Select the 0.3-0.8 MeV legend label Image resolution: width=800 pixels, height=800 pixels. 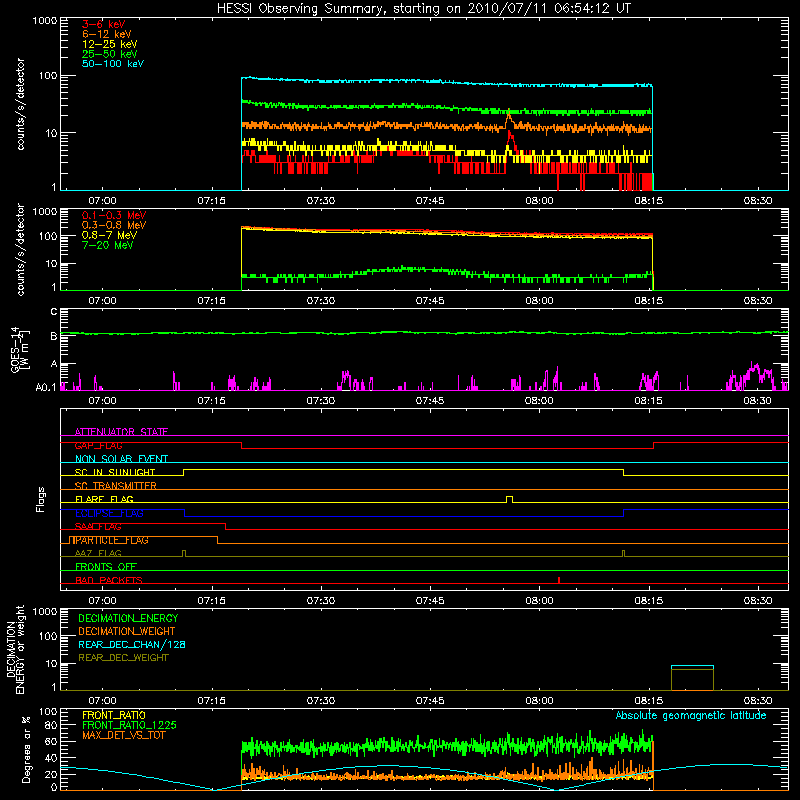(x=114, y=225)
